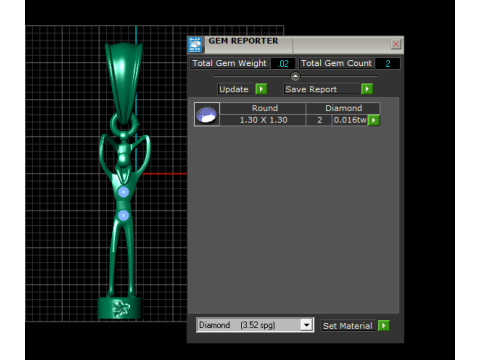Select the lower blue gem on pendant

(123, 215)
